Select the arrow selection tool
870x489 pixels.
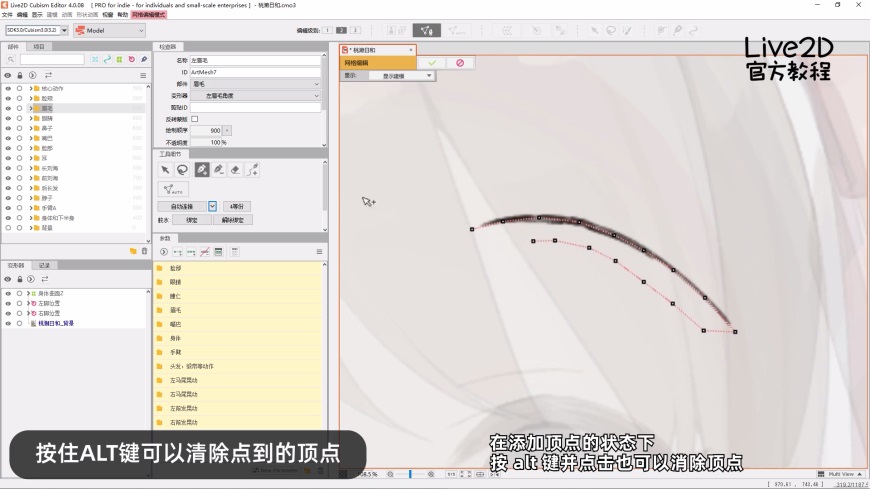coord(165,170)
